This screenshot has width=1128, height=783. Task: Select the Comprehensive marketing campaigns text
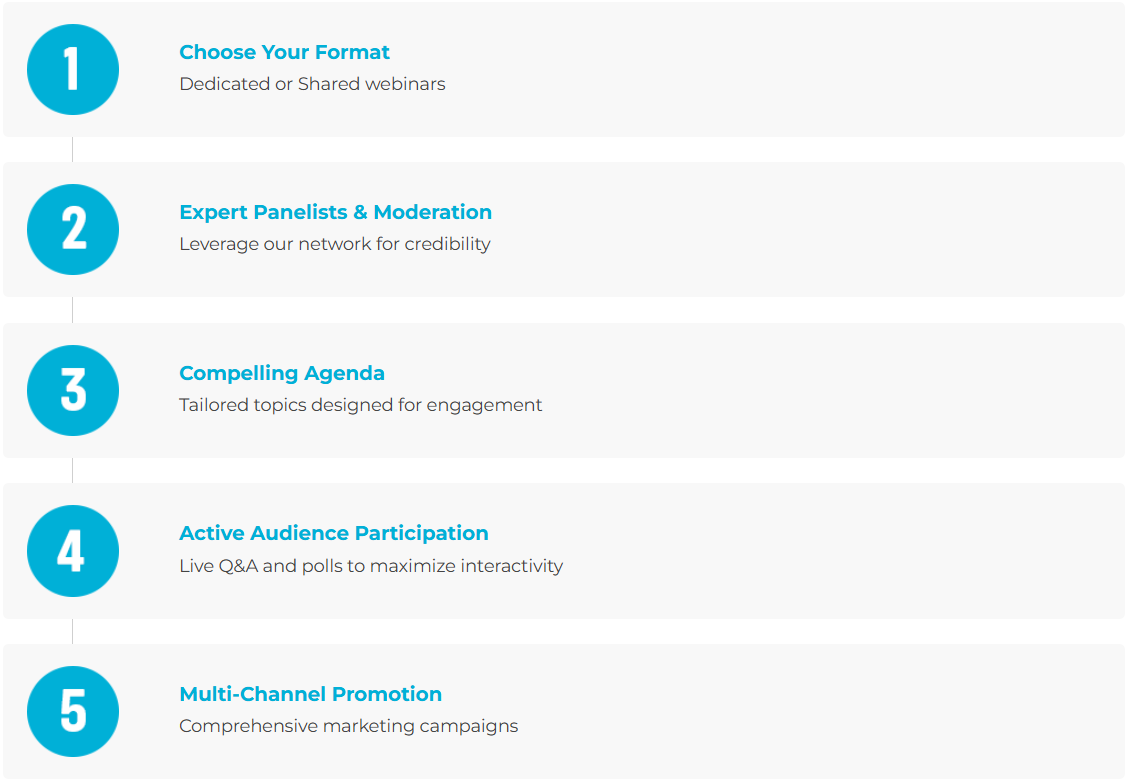click(x=349, y=726)
